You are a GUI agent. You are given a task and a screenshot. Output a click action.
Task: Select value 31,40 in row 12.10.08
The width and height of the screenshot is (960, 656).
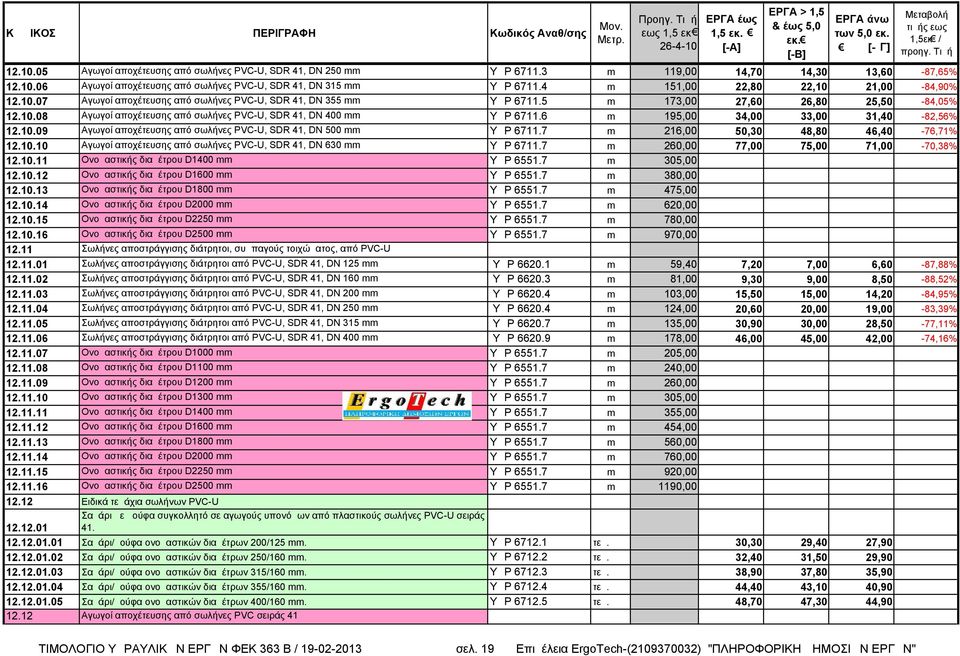pos(879,116)
